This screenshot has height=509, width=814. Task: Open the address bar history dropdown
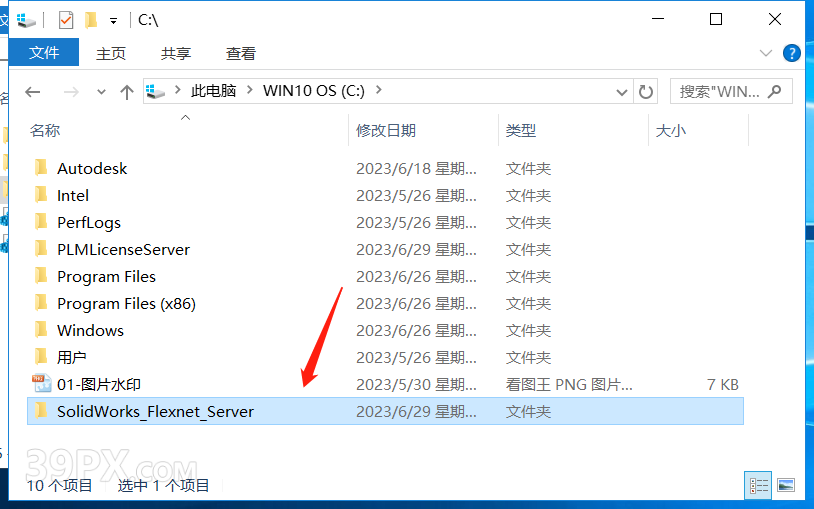click(622, 91)
